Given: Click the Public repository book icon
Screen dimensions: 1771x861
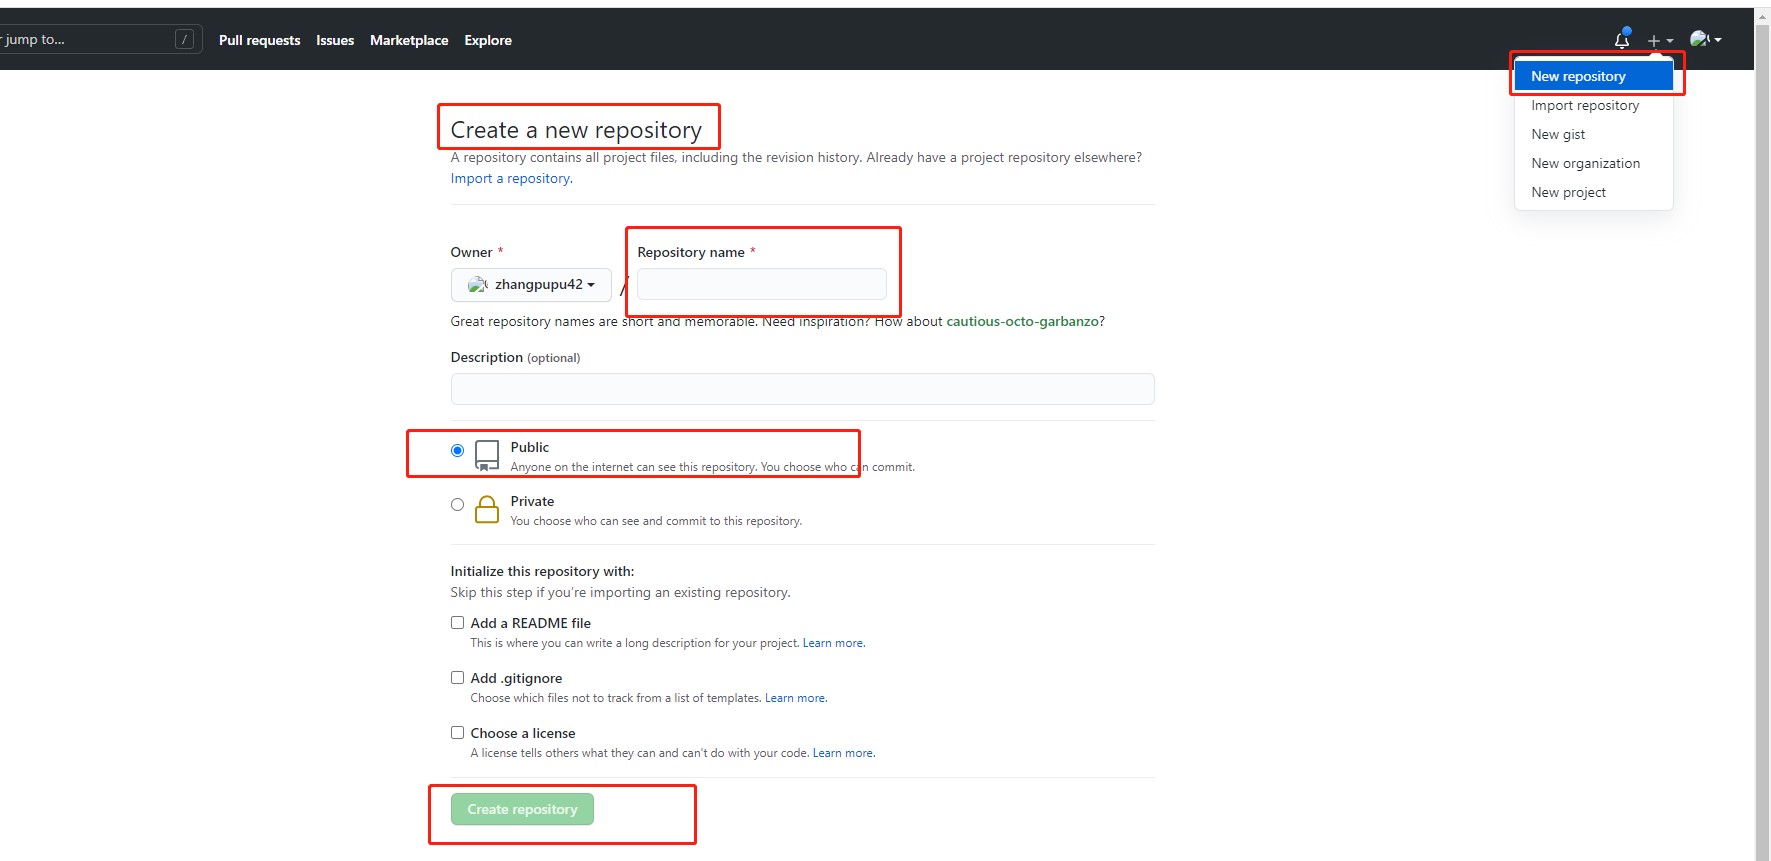Looking at the screenshot, I should (487, 455).
